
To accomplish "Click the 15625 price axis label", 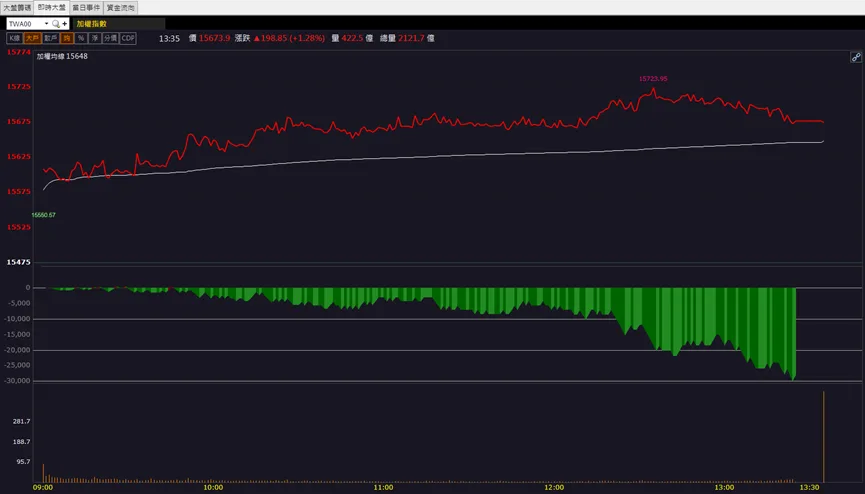I will pos(18,157).
